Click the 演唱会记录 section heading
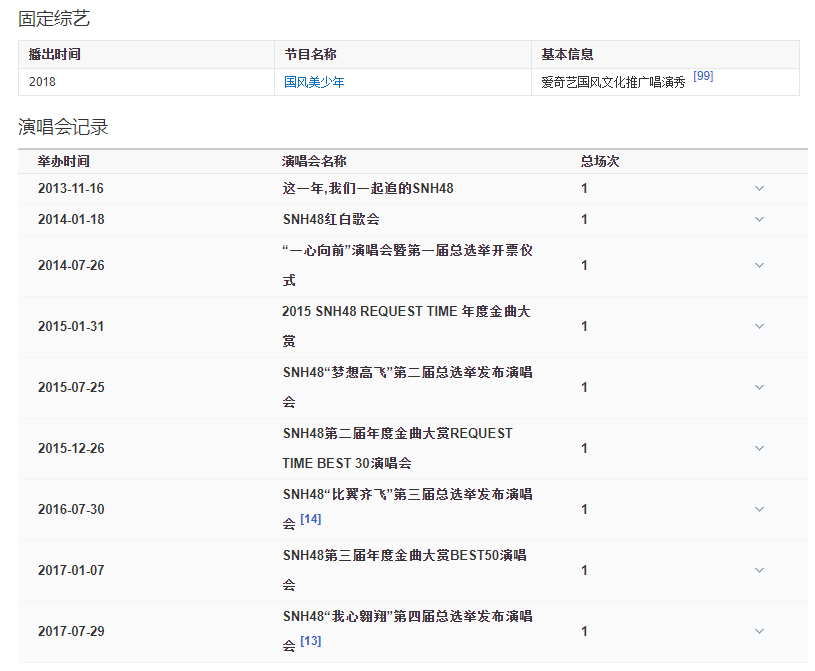Viewport: 815px width, 671px height. 63,127
